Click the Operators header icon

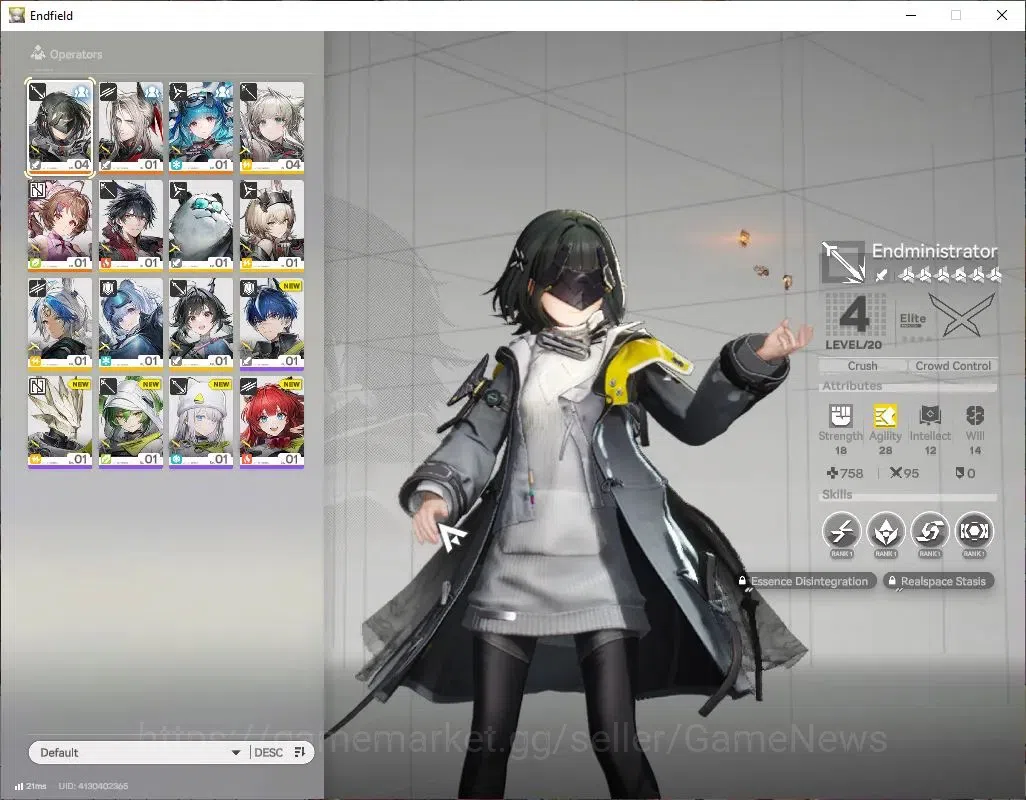click(38, 53)
